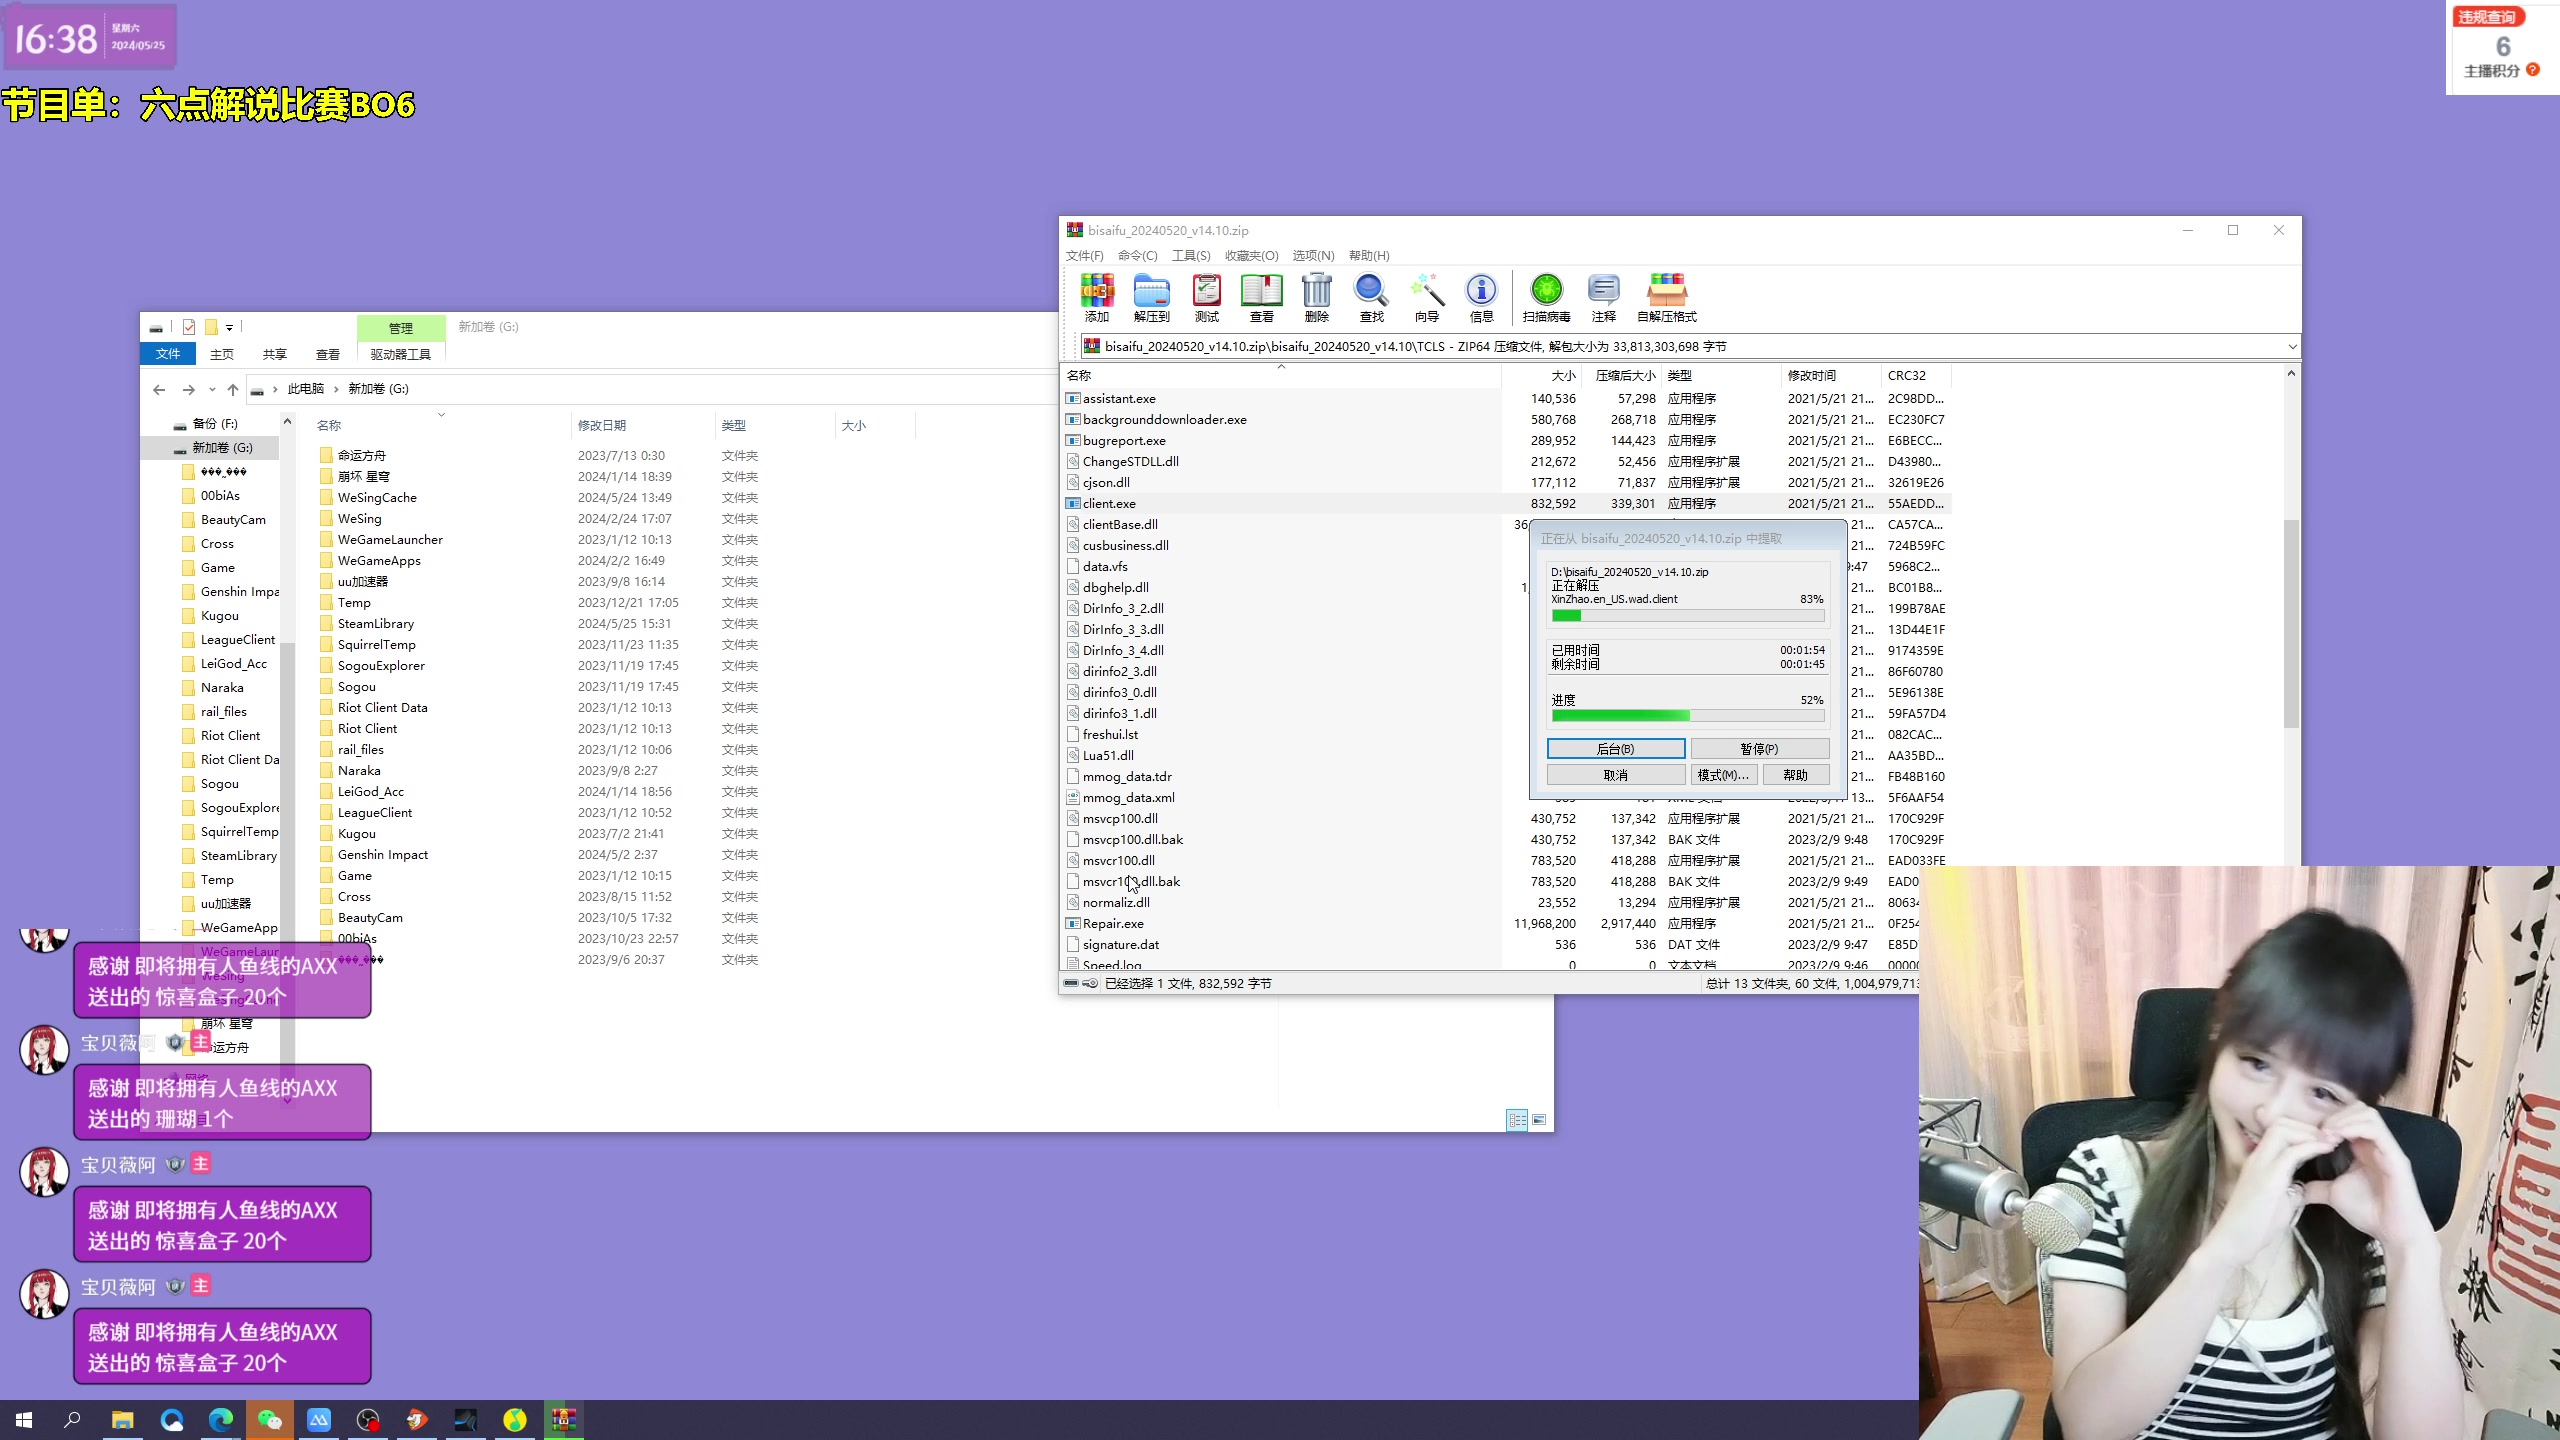Click Explorer up-one-level arrow
This screenshot has height=1440, width=2560.
point(233,389)
